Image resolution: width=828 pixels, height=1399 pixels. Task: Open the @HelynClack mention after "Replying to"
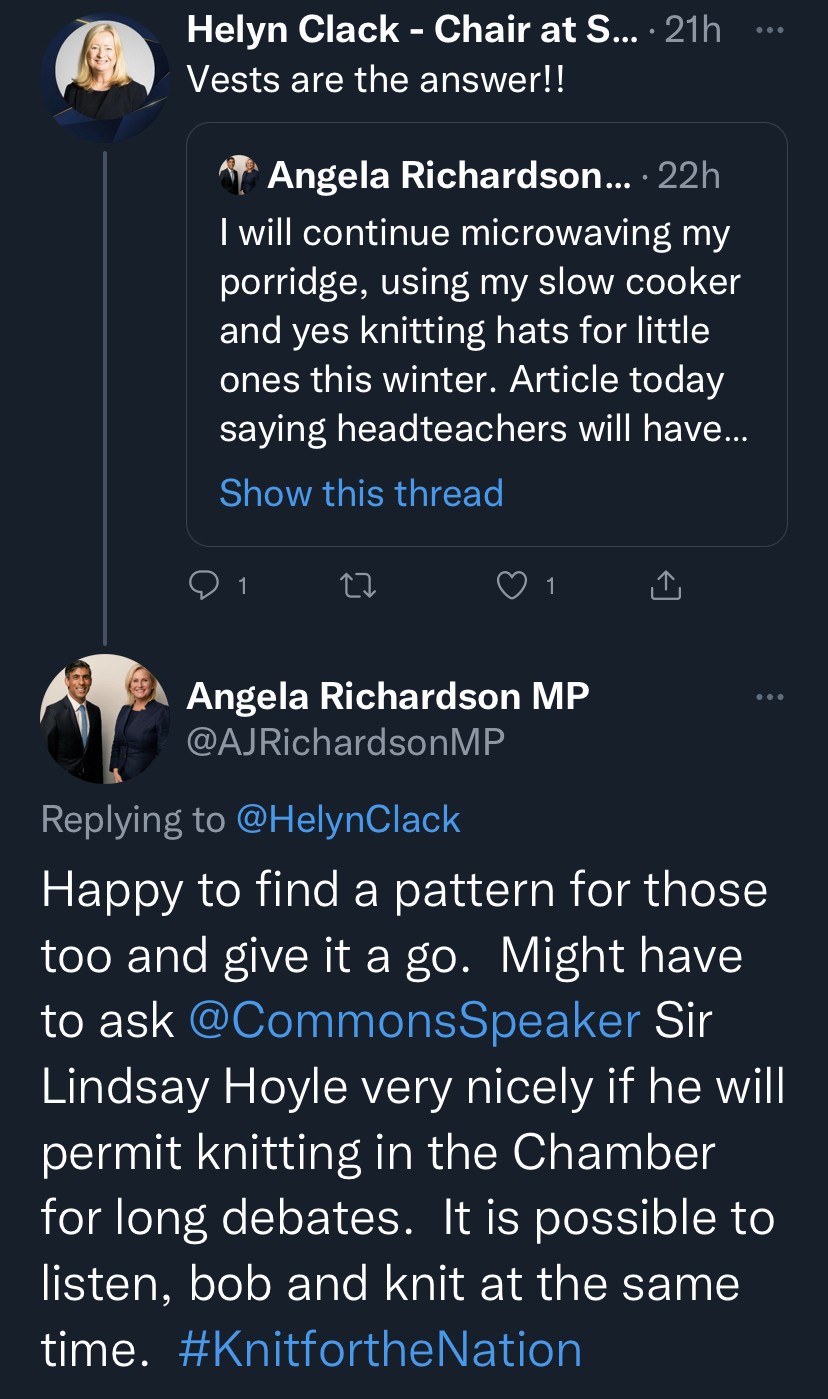pyautogui.click(x=348, y=820)
